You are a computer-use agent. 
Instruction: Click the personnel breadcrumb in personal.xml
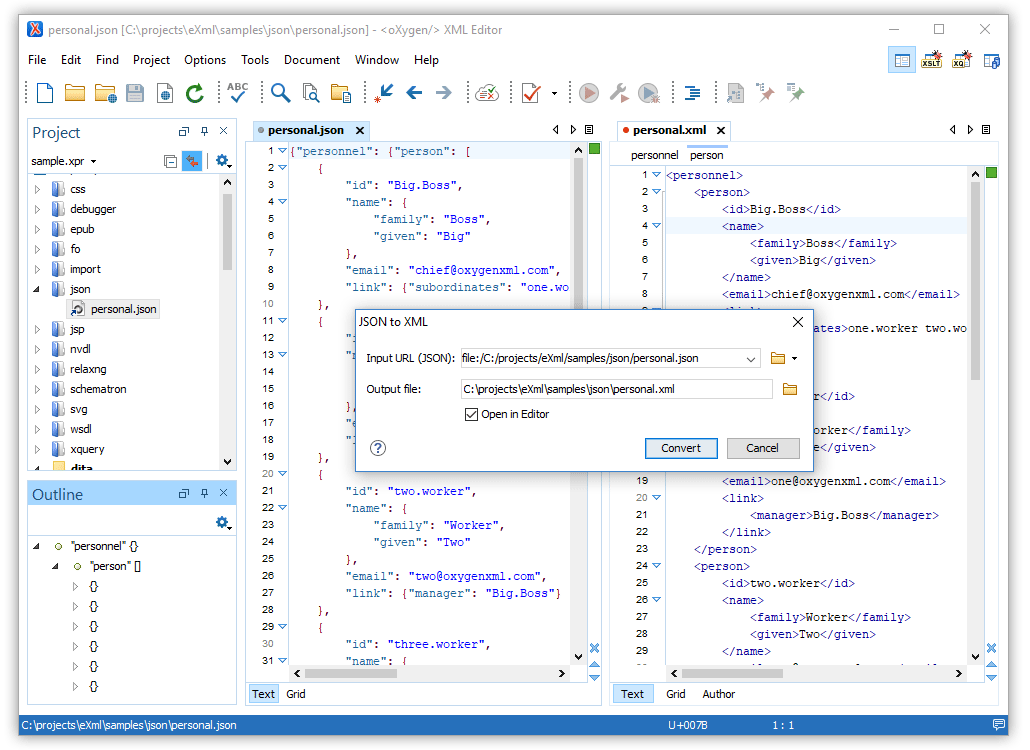(x=654, y=156)
